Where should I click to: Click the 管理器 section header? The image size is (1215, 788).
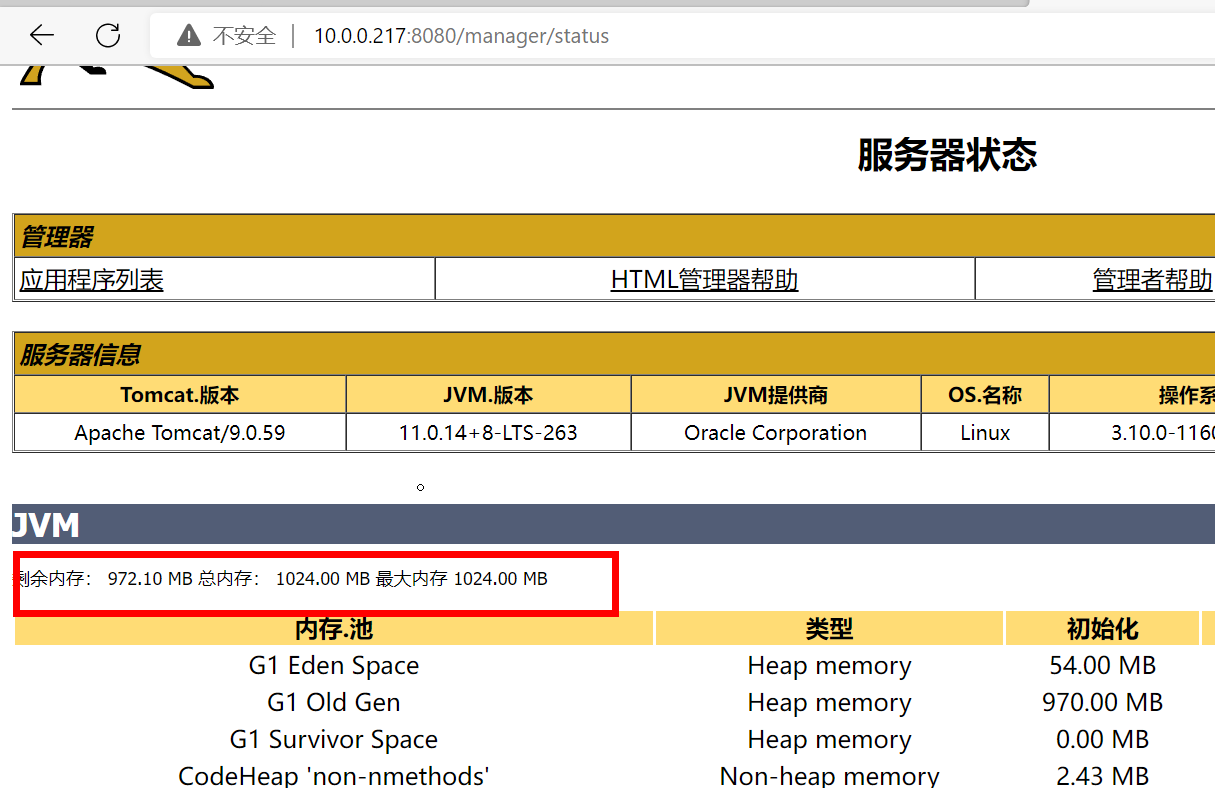(x=614, y=237)
